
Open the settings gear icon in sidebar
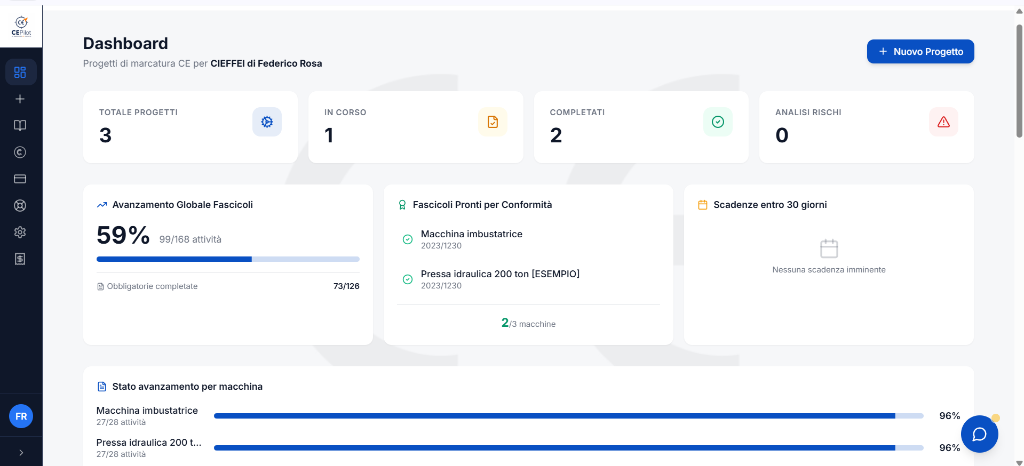20,232
